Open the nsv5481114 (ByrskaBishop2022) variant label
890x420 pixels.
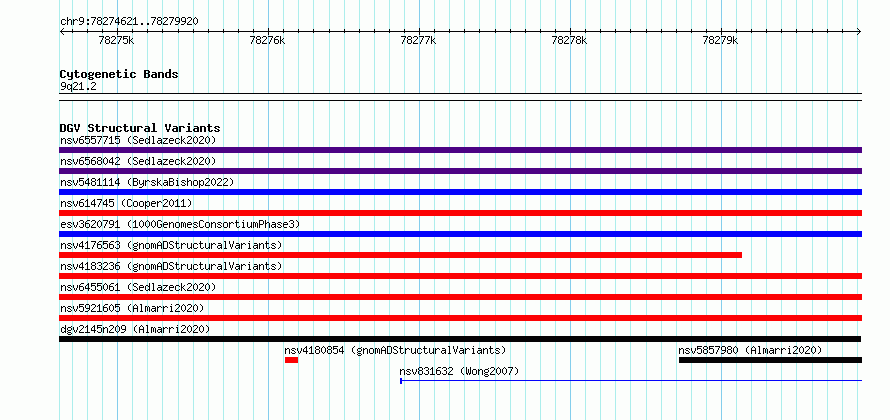click(x=146, y=182)
